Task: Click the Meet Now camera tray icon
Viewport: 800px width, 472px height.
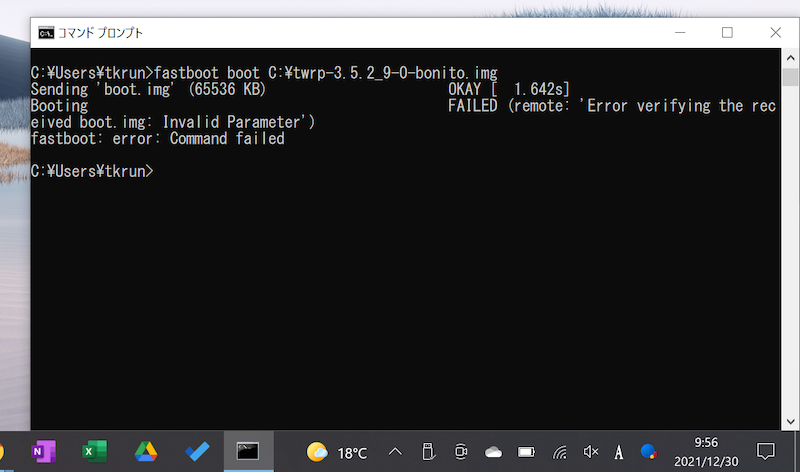Action: 461,452
